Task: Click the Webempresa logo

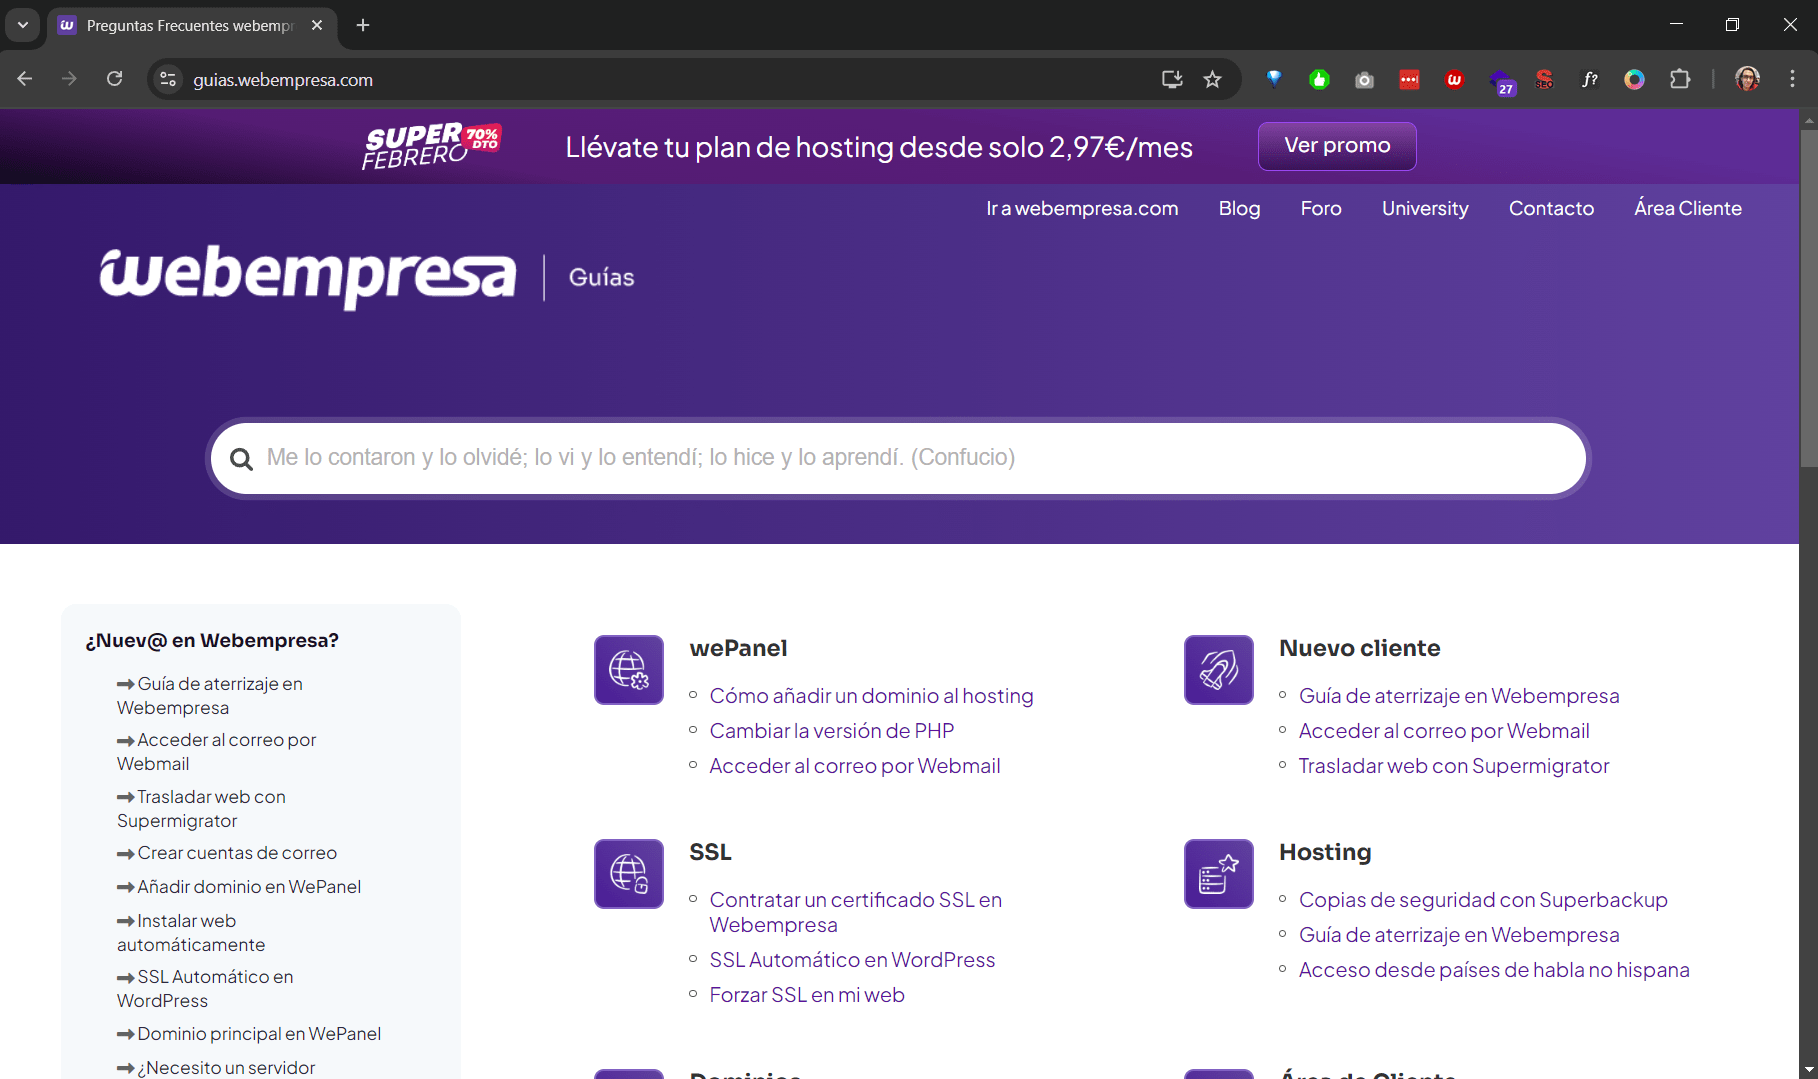Action: [x=308, y=276]
